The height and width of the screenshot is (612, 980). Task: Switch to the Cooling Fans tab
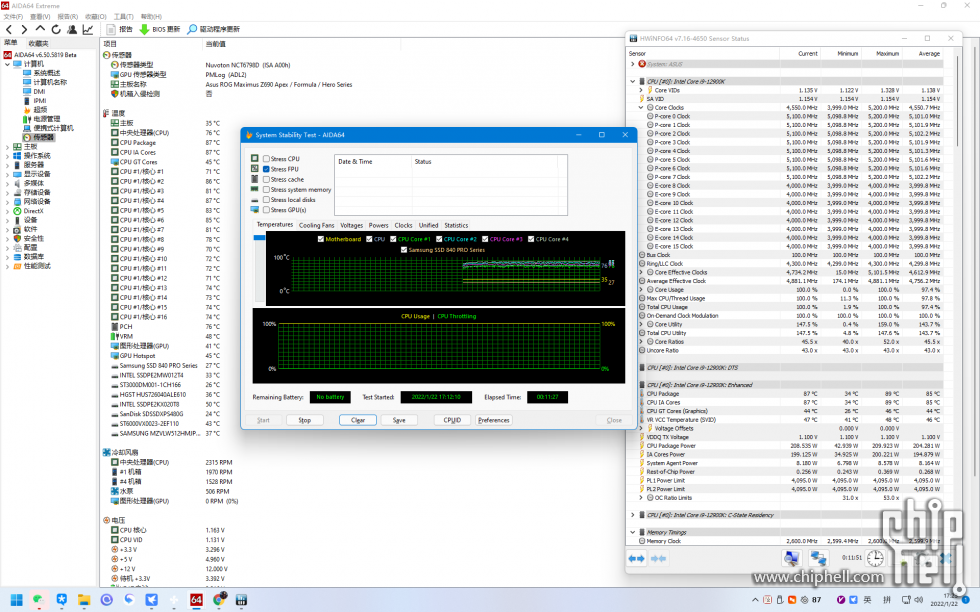pos(316,226)
